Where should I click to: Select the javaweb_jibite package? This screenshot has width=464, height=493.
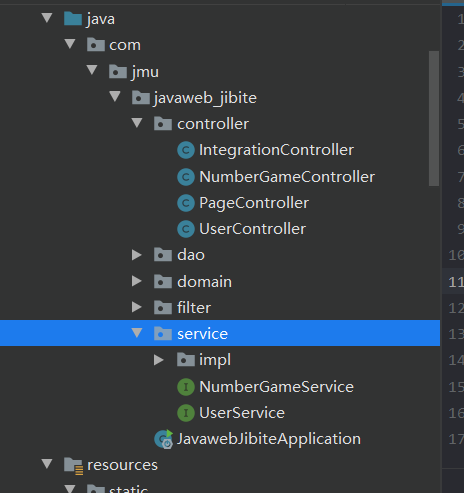coord(205,98)
